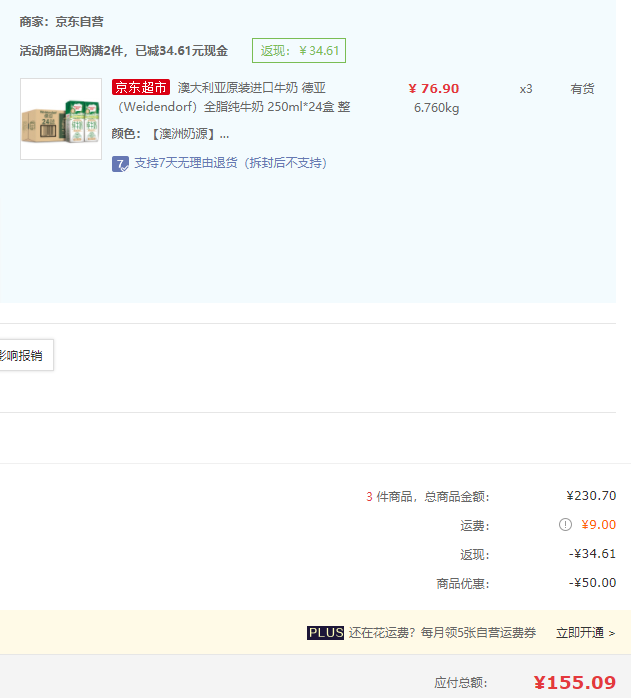Select the 颜色: 【澳洲奶源】 option text
The image size is (631, 698).
click(171, 134)
